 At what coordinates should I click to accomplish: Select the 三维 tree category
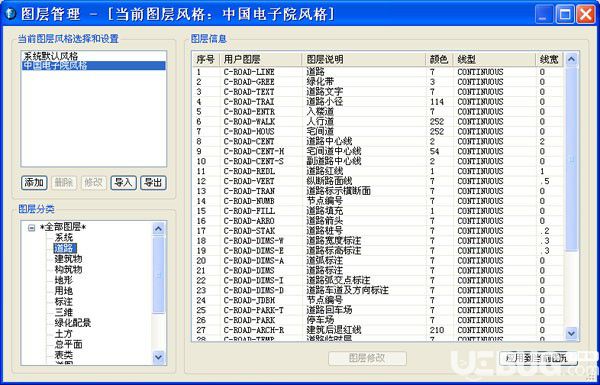point(64,312)
